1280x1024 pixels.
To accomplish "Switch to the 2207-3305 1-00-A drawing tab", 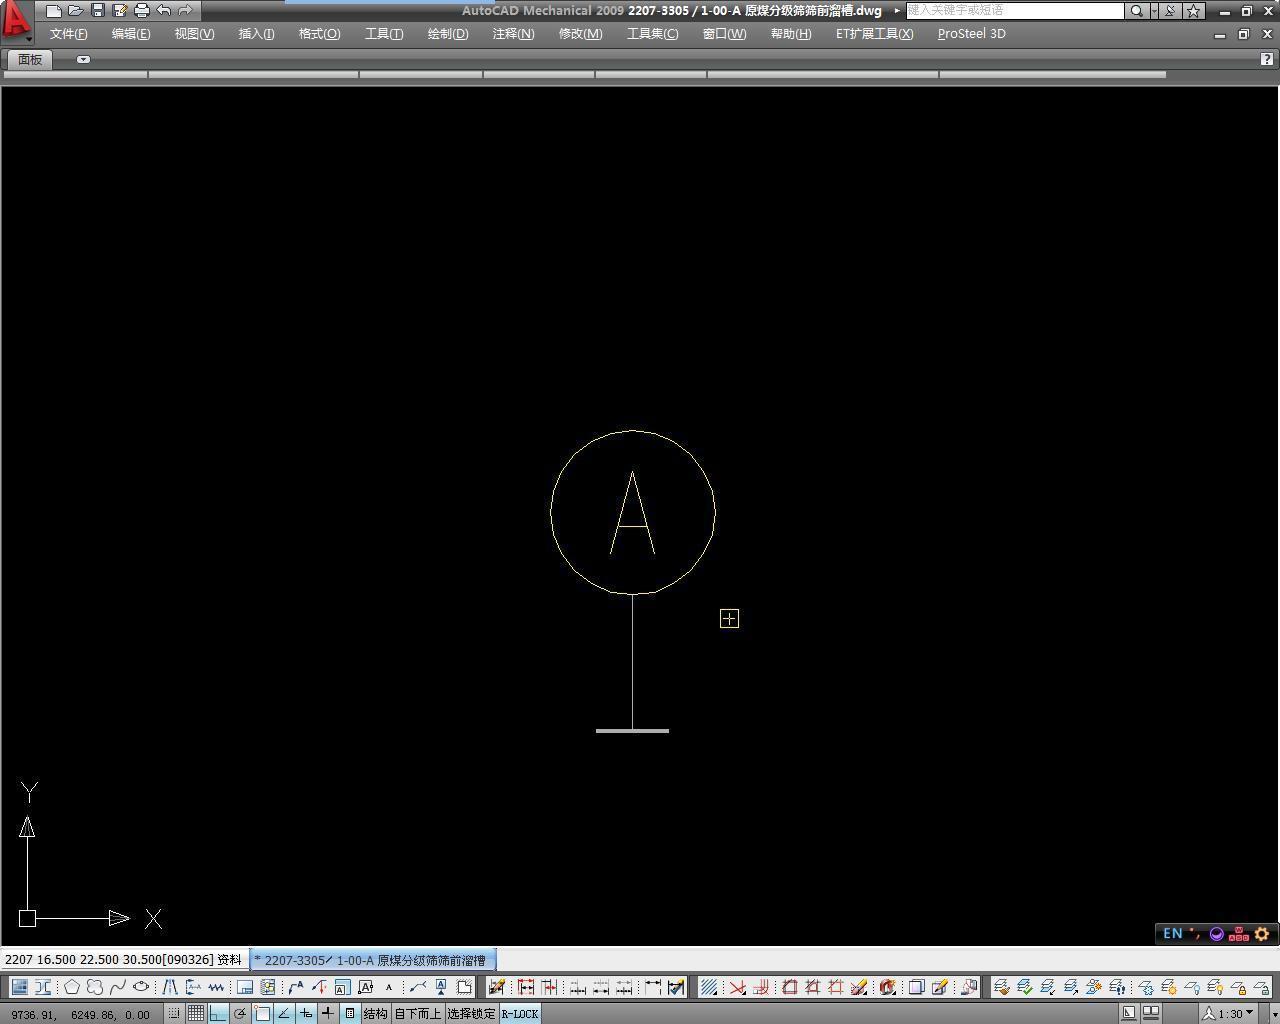I will (x=372, y=960).
